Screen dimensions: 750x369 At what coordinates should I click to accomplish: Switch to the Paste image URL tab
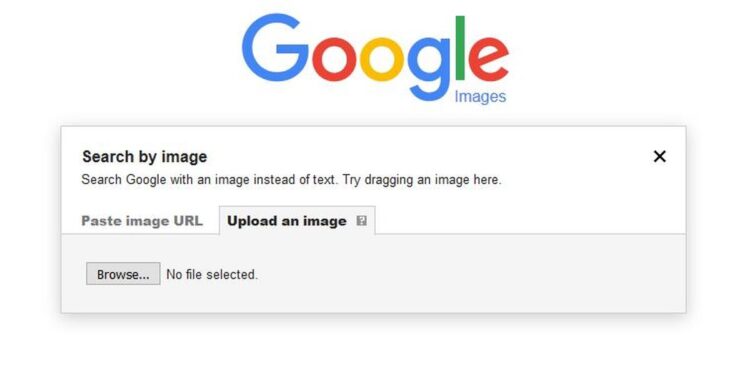tap(142, 221)
